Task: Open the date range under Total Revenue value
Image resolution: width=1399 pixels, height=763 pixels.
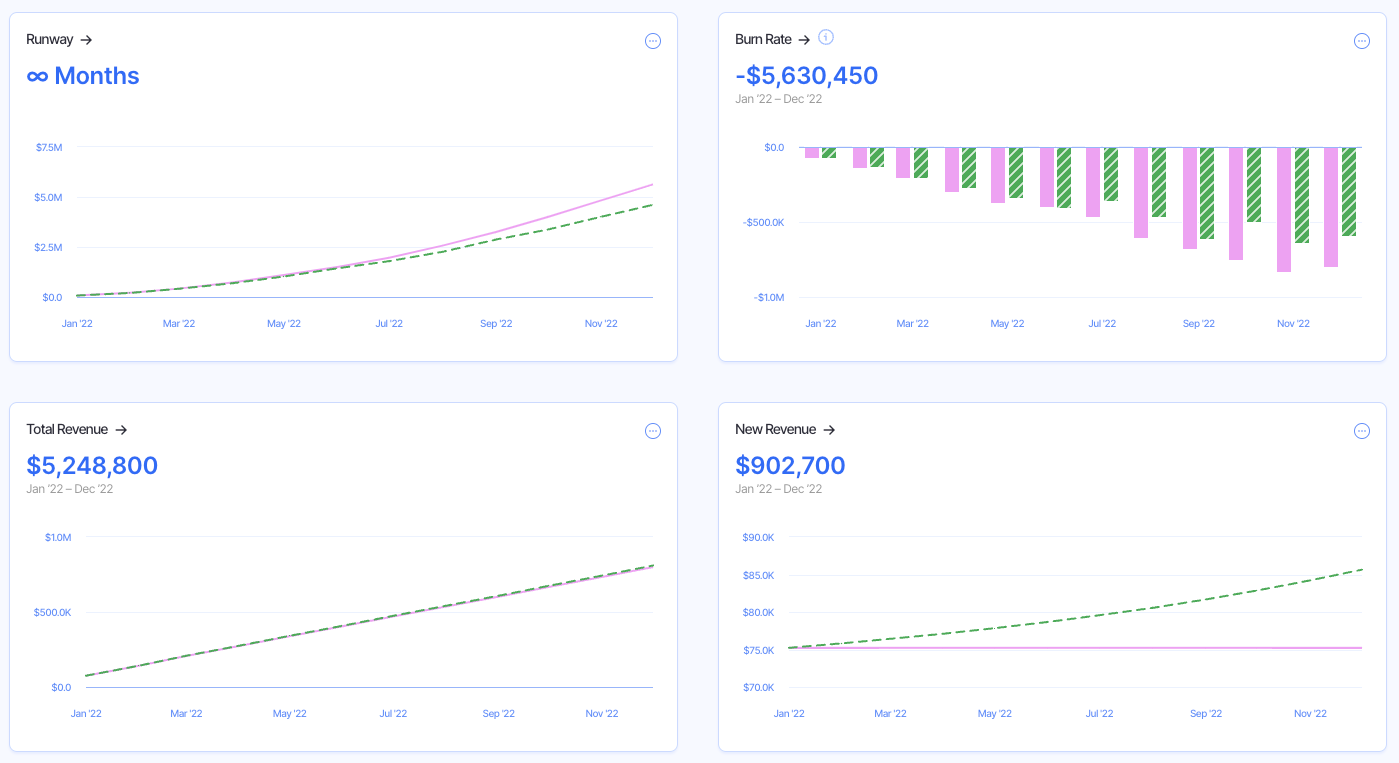Action: point(69,489)
